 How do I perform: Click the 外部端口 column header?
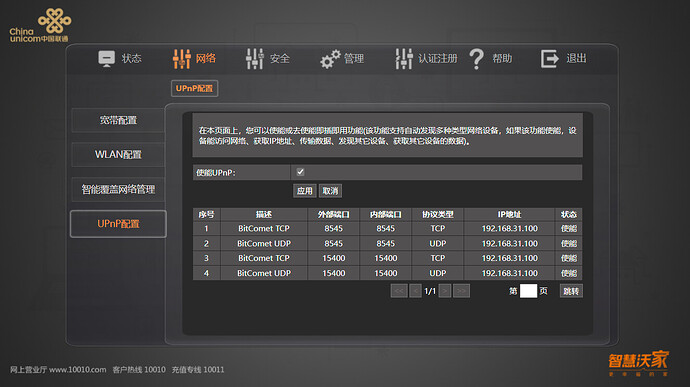click(x=334, y=214)
